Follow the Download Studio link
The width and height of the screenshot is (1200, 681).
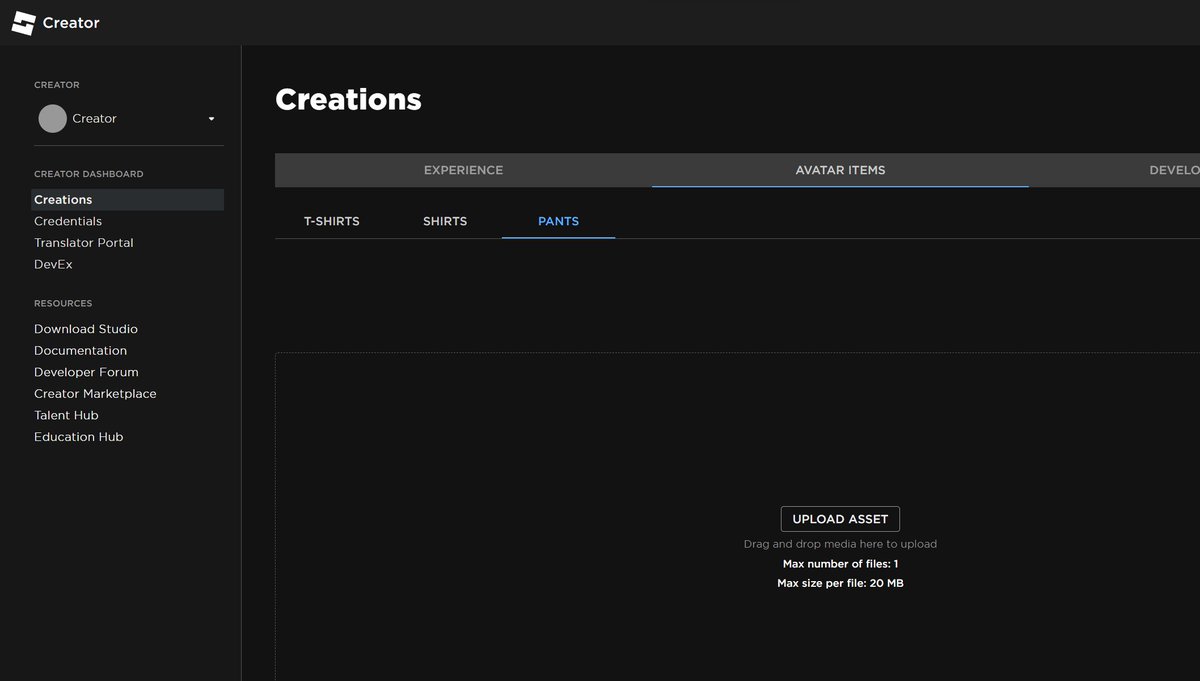click(86, 329)
